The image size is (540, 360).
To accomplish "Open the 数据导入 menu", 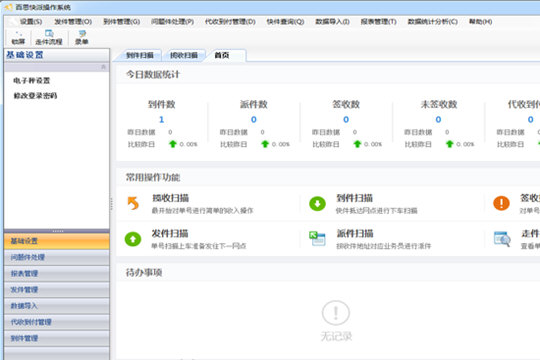I will [x=332, y=22].
